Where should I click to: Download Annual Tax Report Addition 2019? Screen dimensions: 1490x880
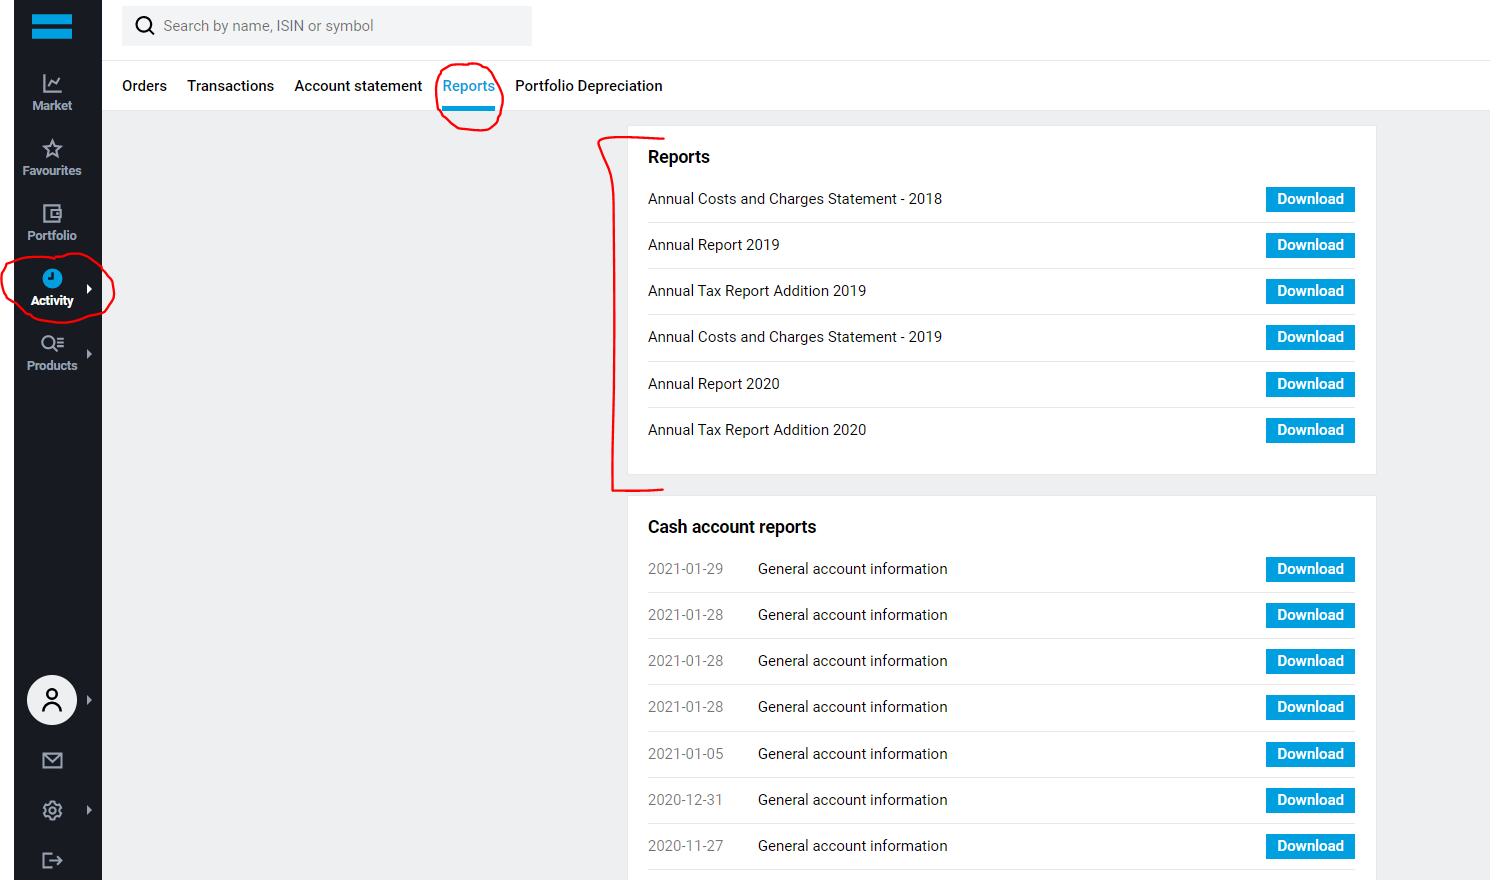click(1310, 291)
